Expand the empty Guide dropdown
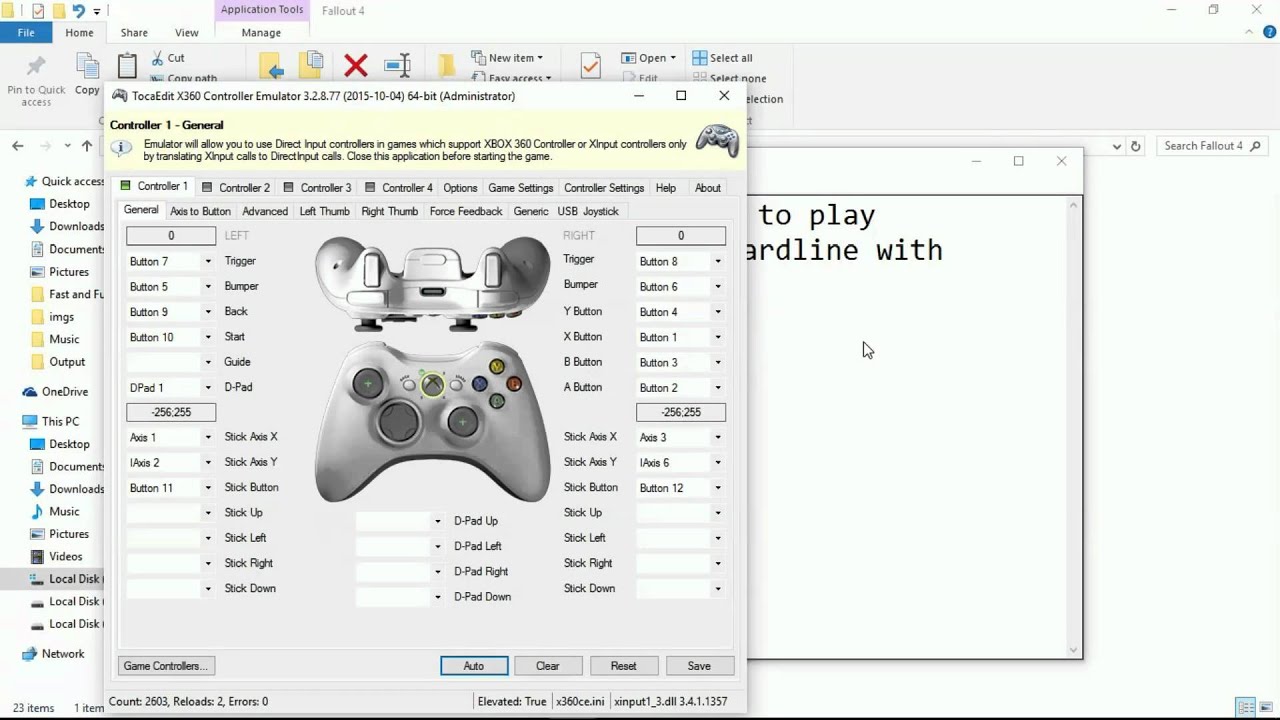The image size is (1280, 720). [208, 362]
